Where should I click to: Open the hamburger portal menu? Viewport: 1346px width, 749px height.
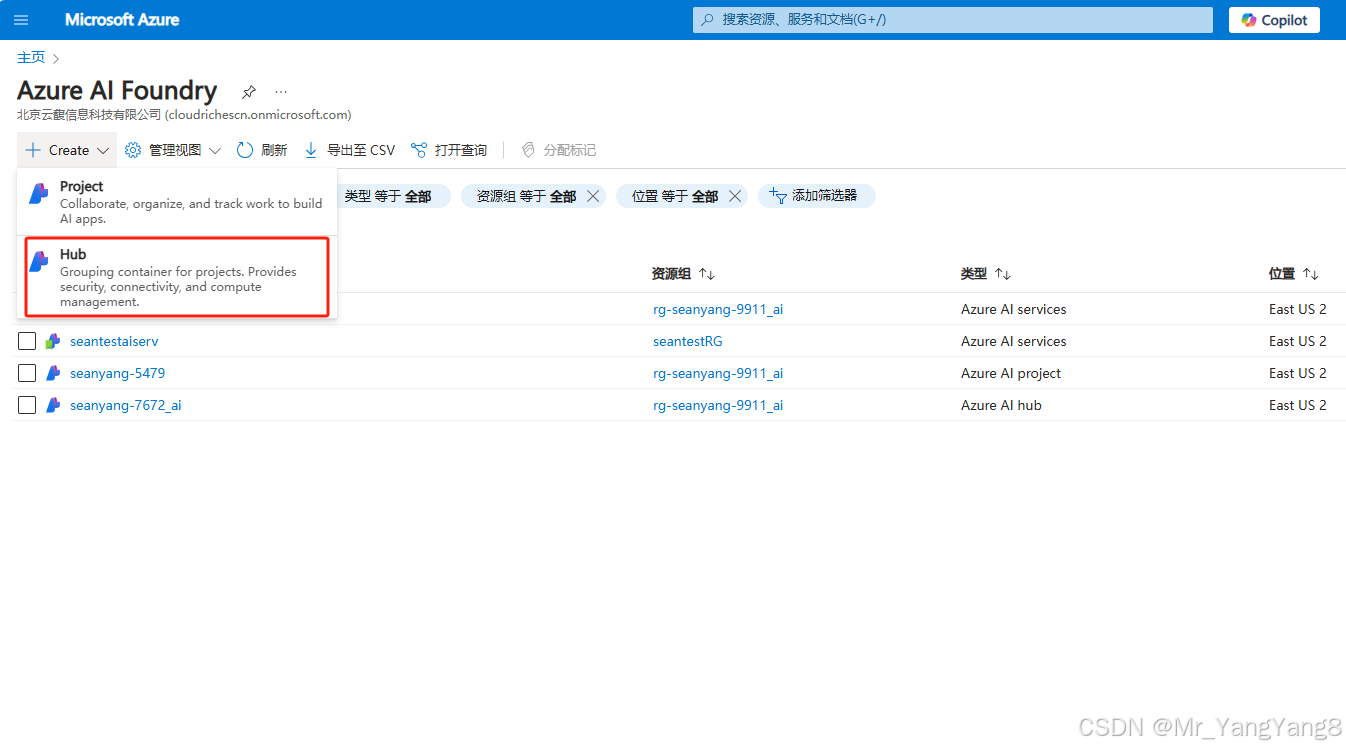(x=21, y=20)
